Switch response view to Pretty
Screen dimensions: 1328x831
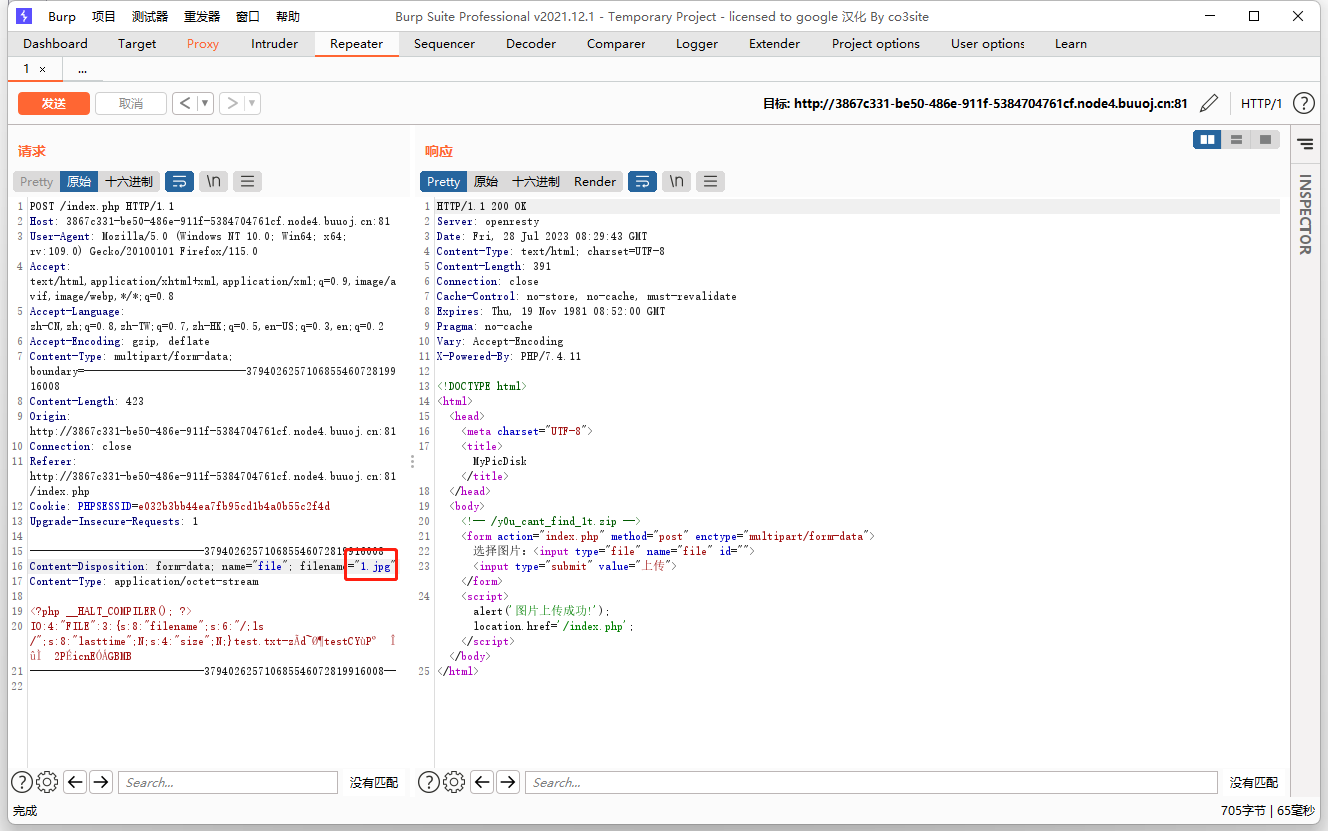[443, 181]
